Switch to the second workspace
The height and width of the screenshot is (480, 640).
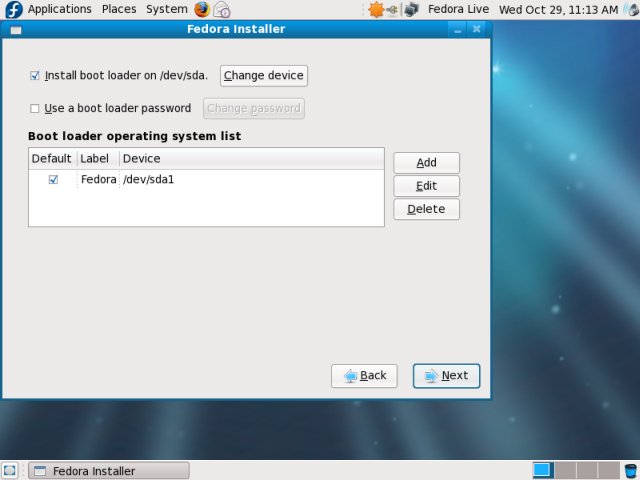coord(565,470)
